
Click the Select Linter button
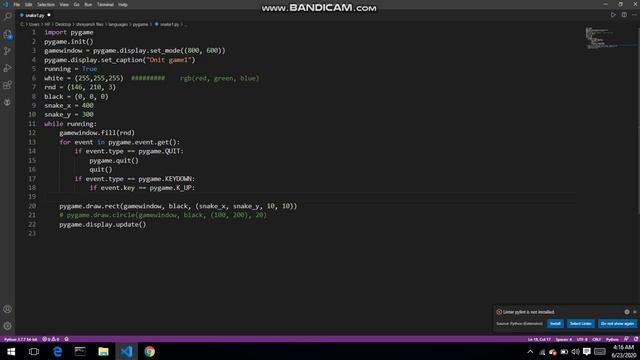click(x=580, y=323)
